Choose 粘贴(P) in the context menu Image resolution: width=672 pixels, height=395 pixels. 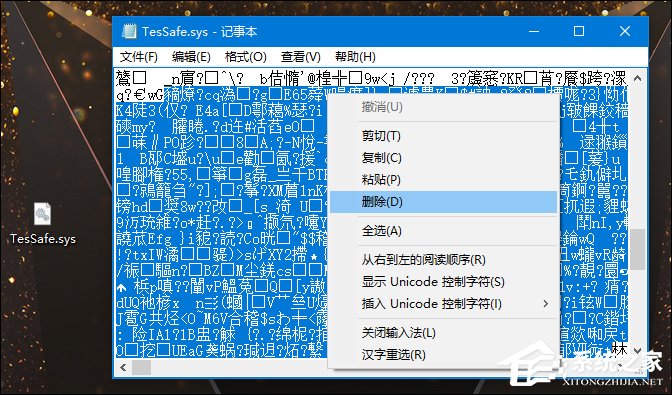[x=444, y=180]
